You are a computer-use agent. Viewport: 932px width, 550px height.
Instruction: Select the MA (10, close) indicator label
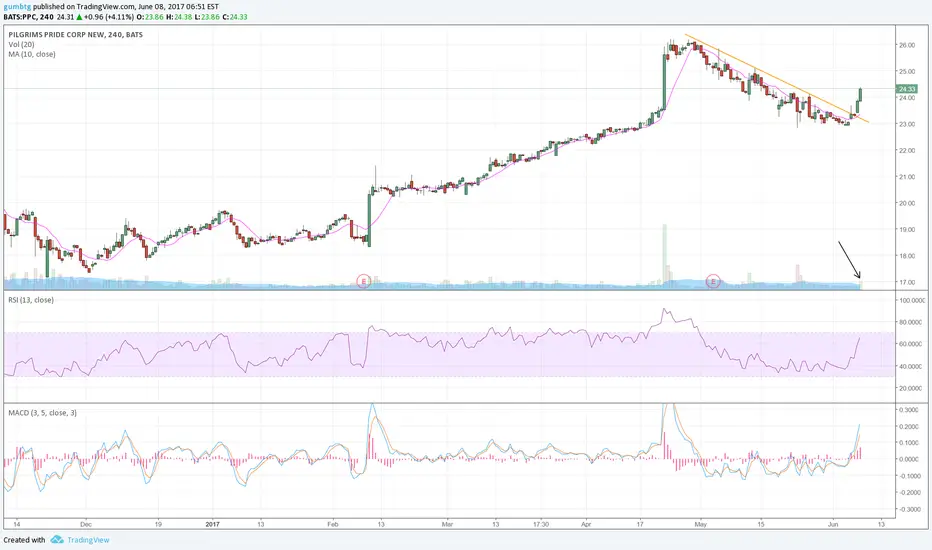32,54
